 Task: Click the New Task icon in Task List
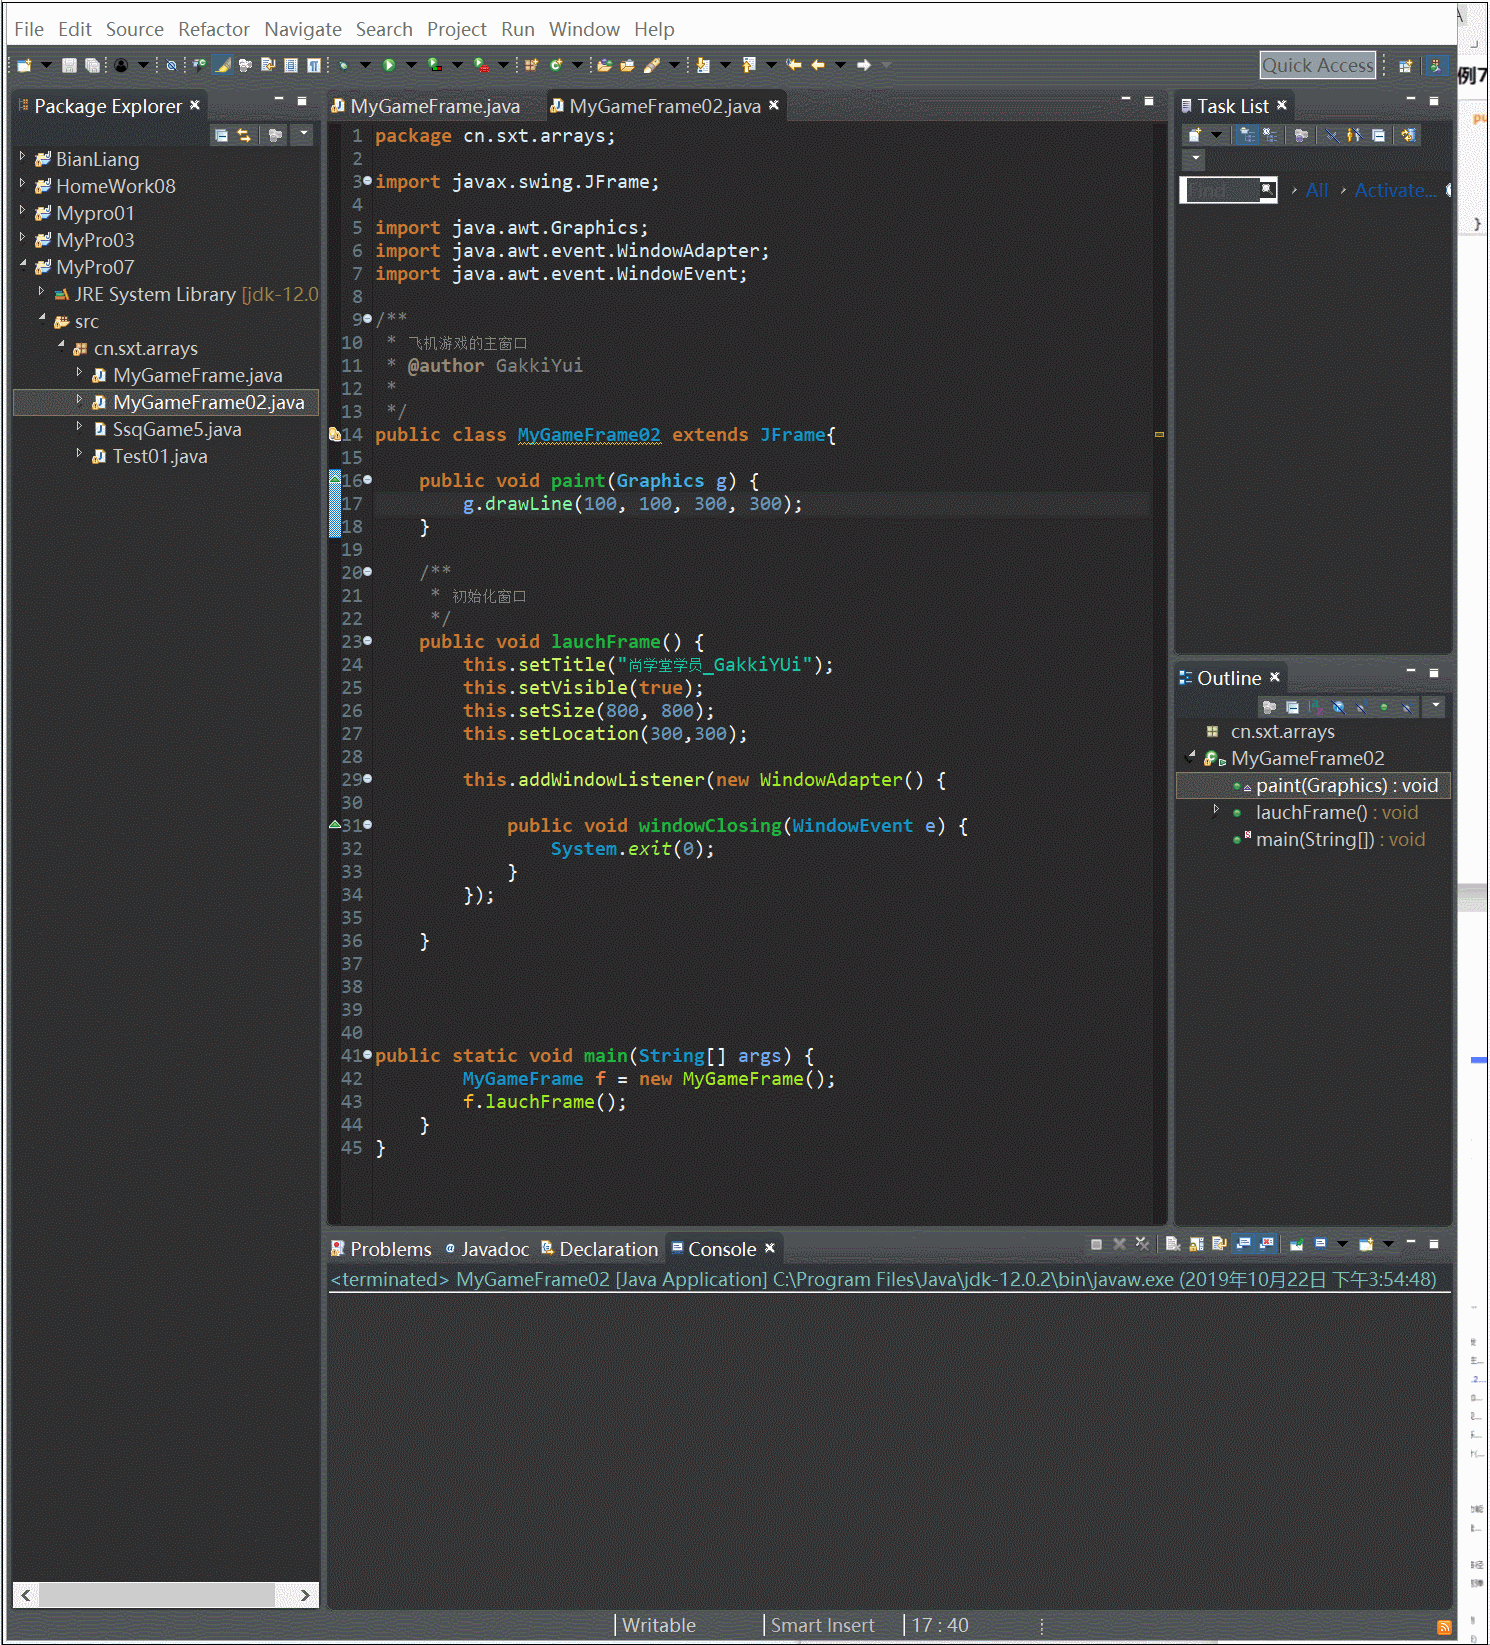coord(1194,135)
